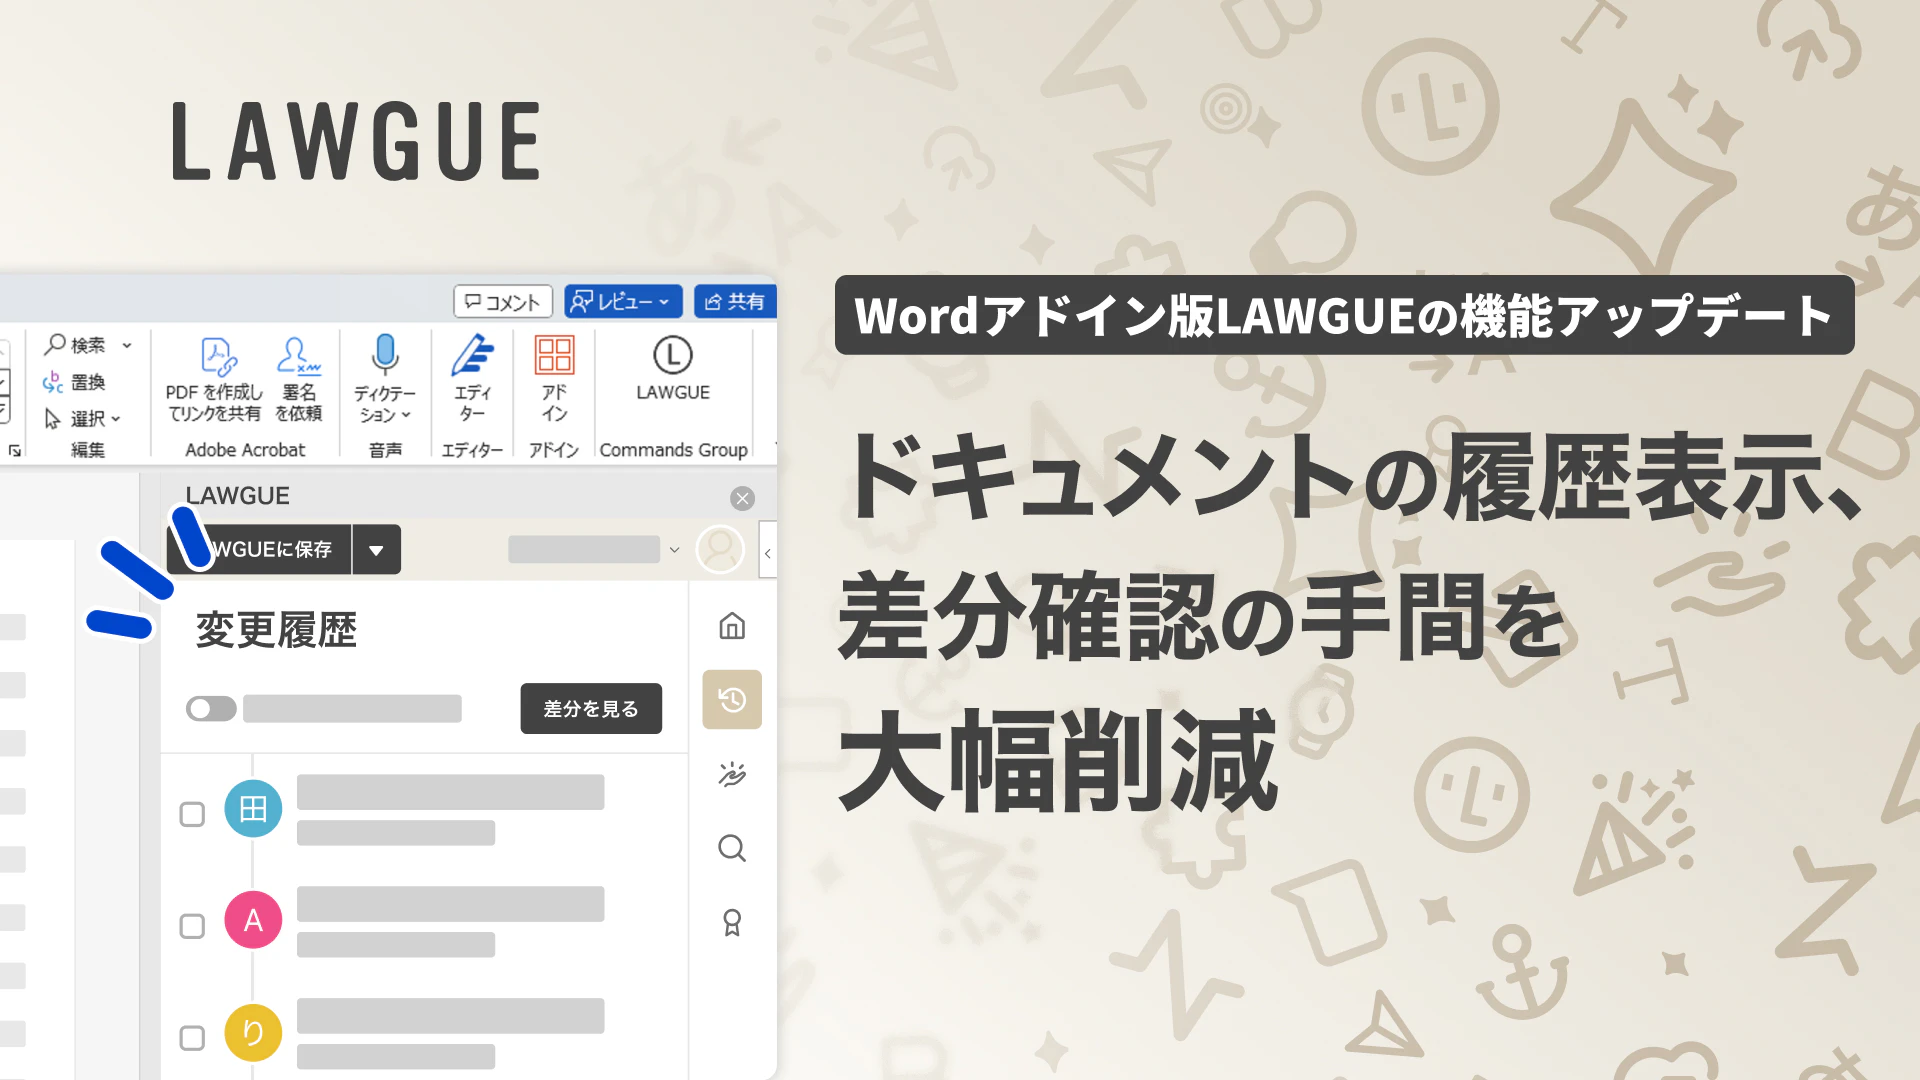Close the LAWGUE task pane

(742, 498)
